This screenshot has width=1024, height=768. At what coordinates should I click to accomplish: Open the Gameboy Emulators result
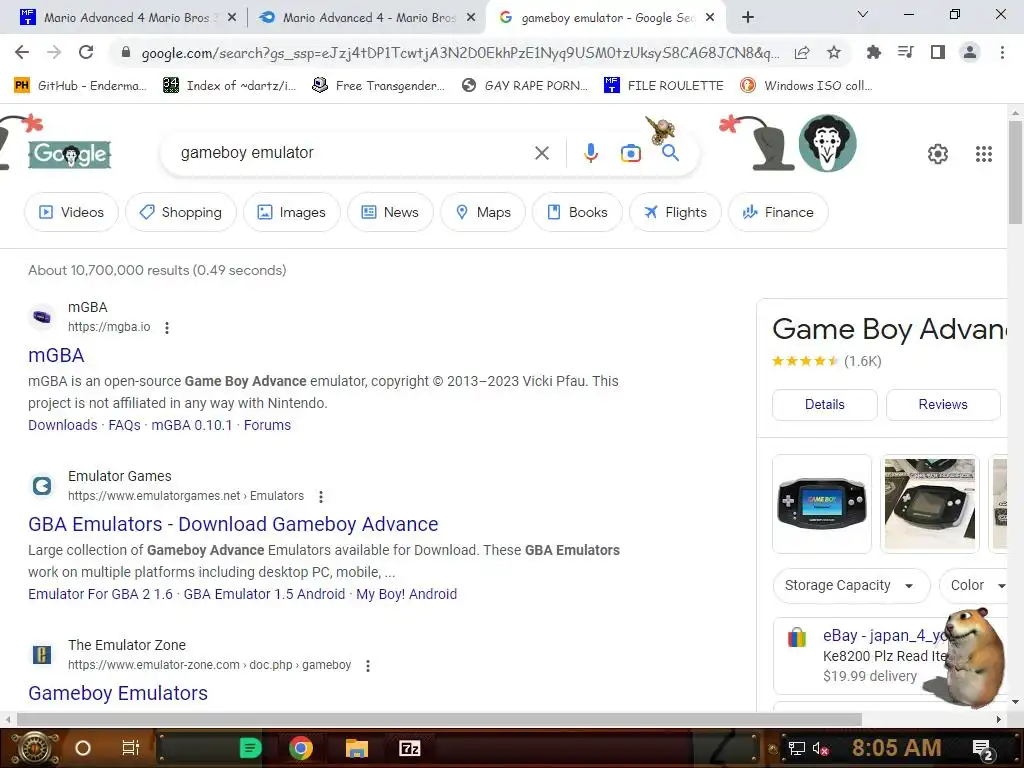pyautogui.click(x=118, y=693)
